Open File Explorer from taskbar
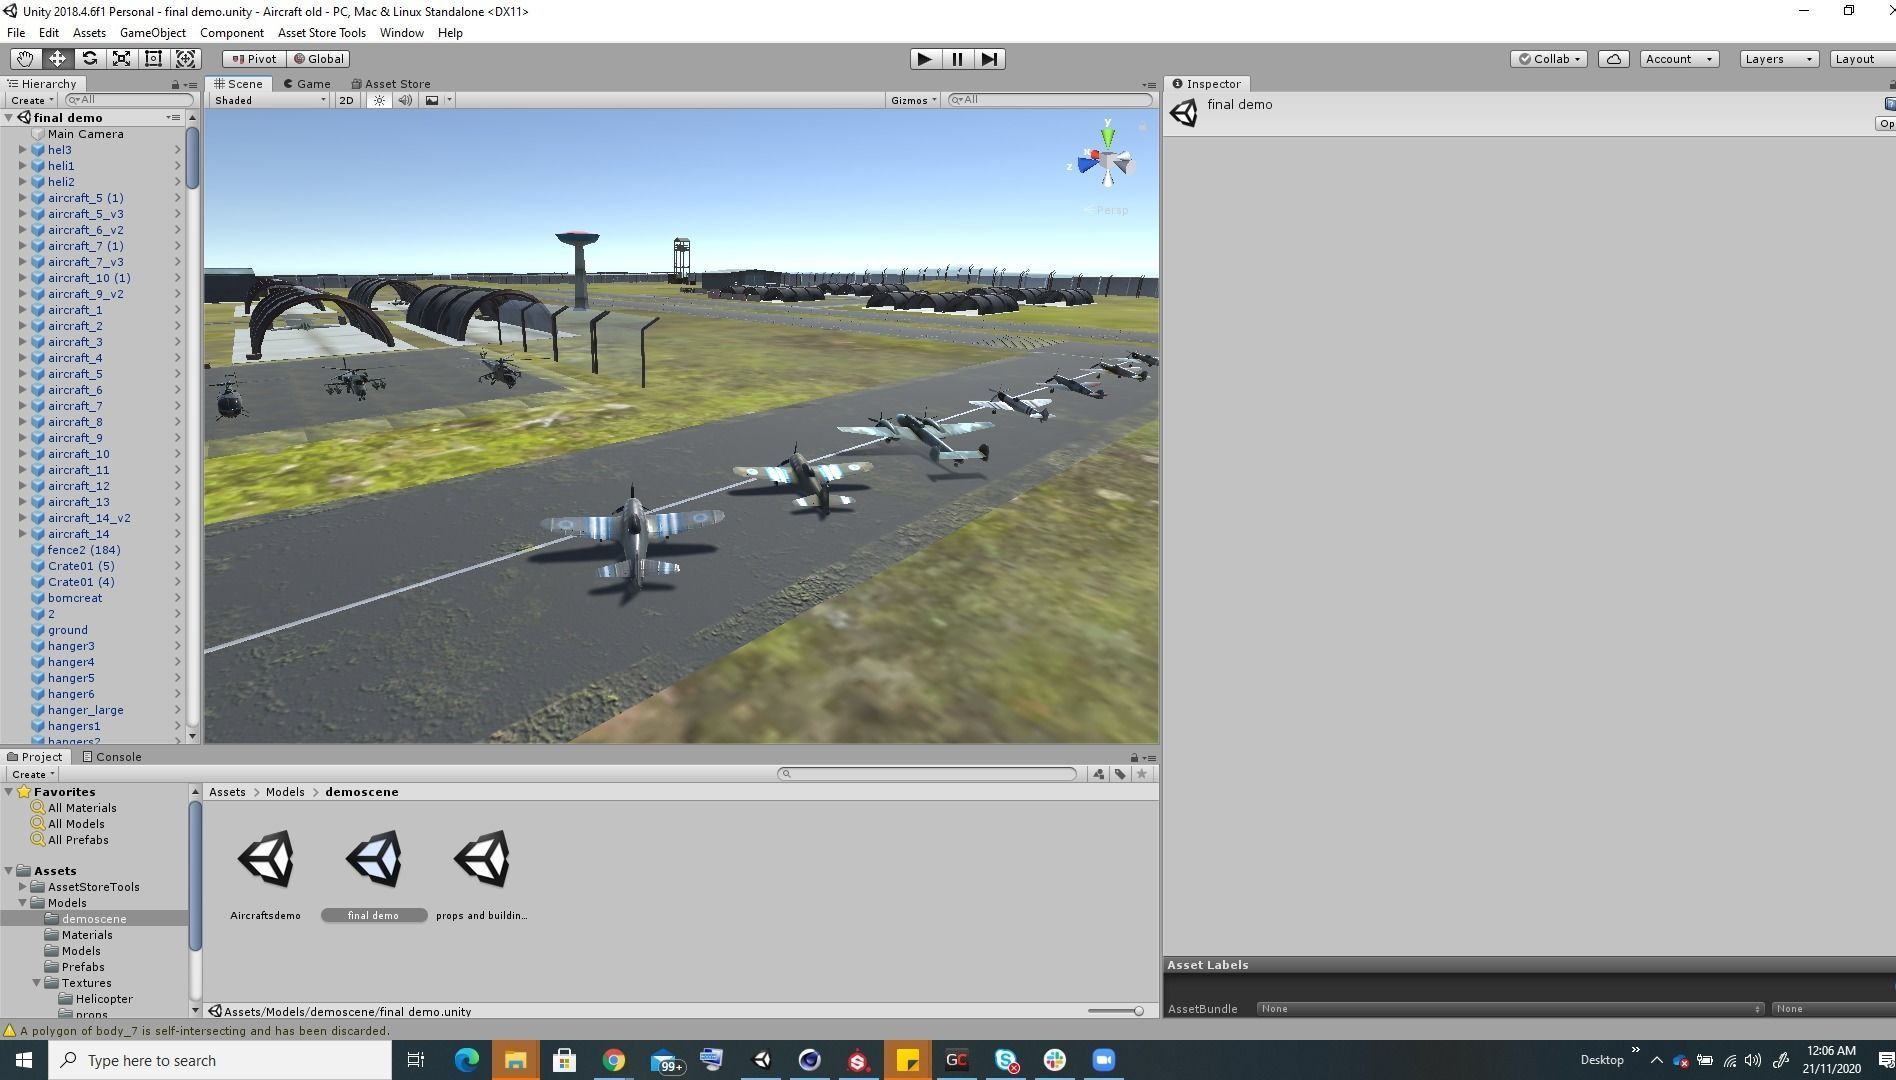 tap(515, 1060)
